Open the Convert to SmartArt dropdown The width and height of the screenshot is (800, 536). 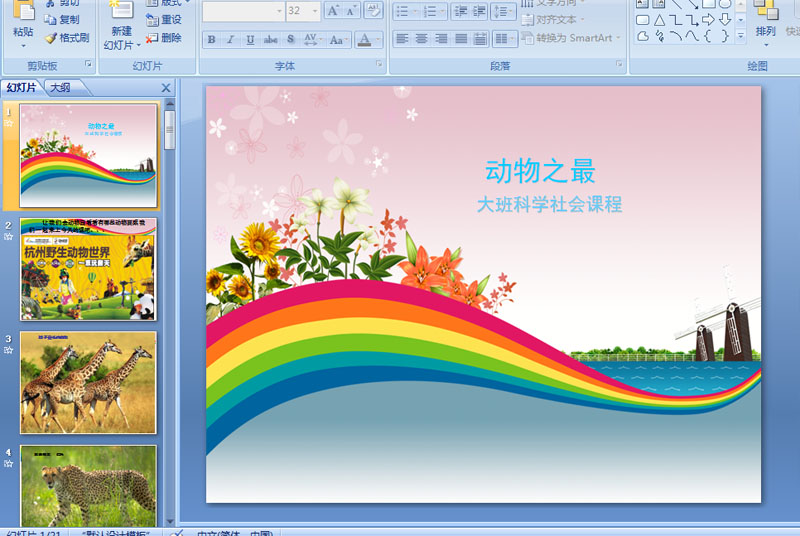coord(617,38)
